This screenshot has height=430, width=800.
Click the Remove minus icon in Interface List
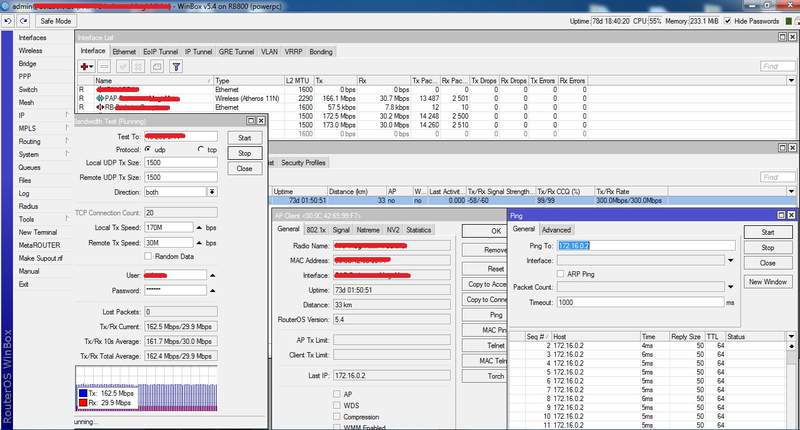(x=106, y=66)
